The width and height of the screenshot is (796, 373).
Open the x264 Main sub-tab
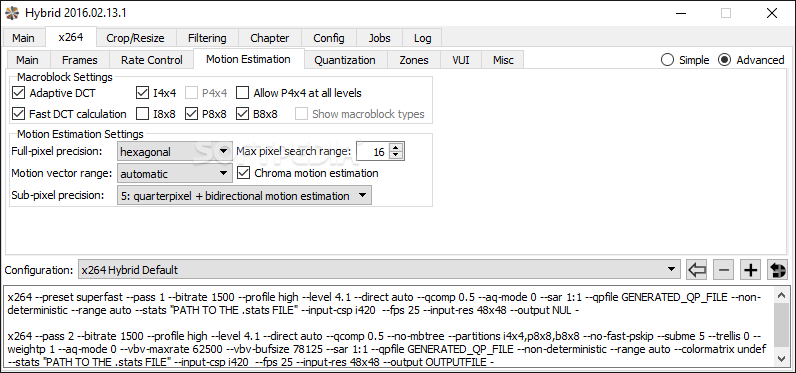(27, 60)
